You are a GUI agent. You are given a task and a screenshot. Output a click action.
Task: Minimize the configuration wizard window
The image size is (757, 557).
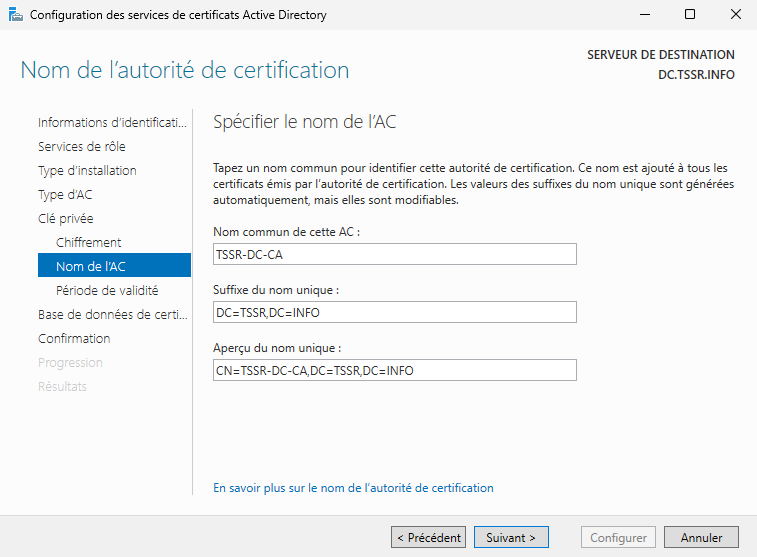pos(643,15)
